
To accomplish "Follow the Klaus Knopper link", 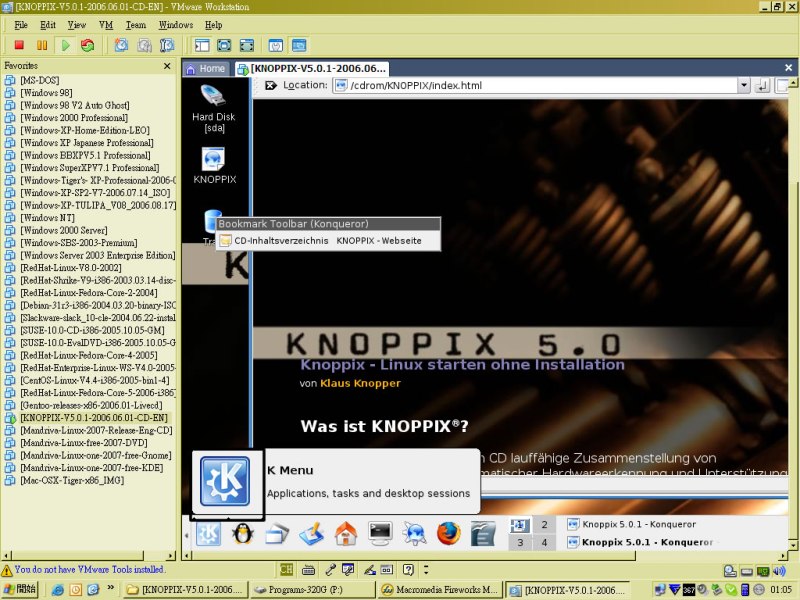I will 360,383.
